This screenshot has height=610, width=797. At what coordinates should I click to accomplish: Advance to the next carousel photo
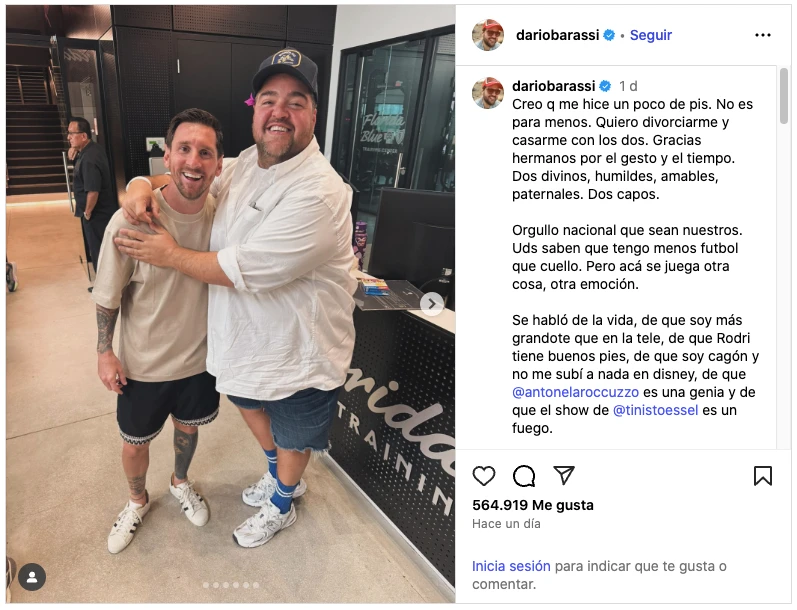432,304
